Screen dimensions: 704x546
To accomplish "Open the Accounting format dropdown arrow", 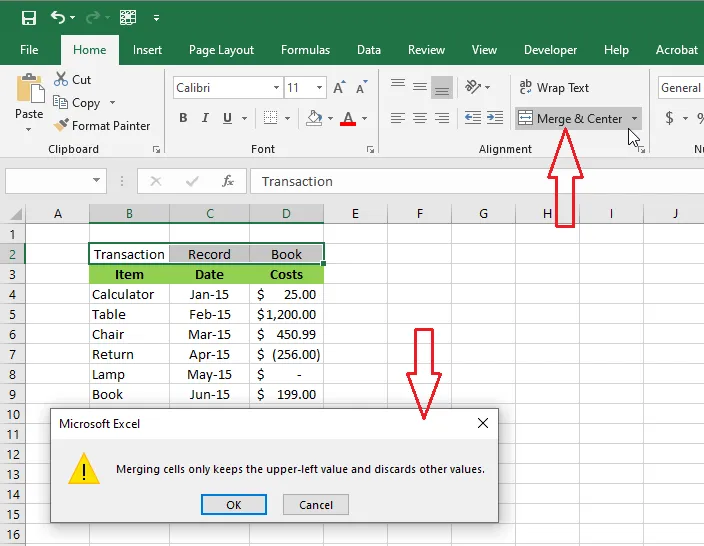I will pos(686,119).
